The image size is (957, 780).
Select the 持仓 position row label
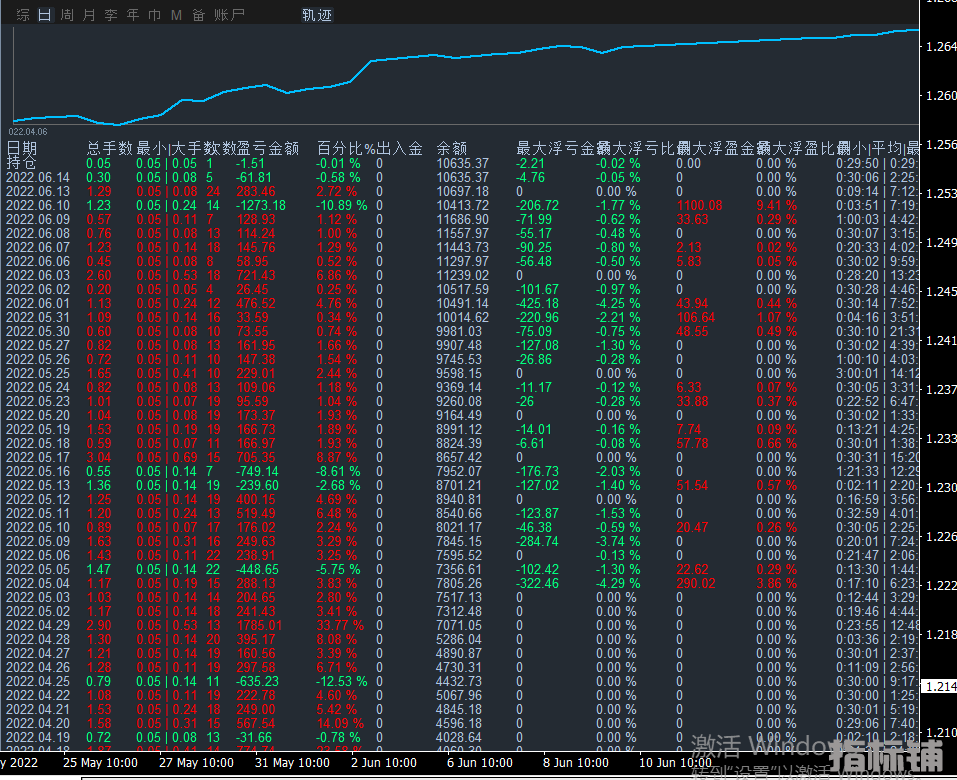tap(22, 163)
